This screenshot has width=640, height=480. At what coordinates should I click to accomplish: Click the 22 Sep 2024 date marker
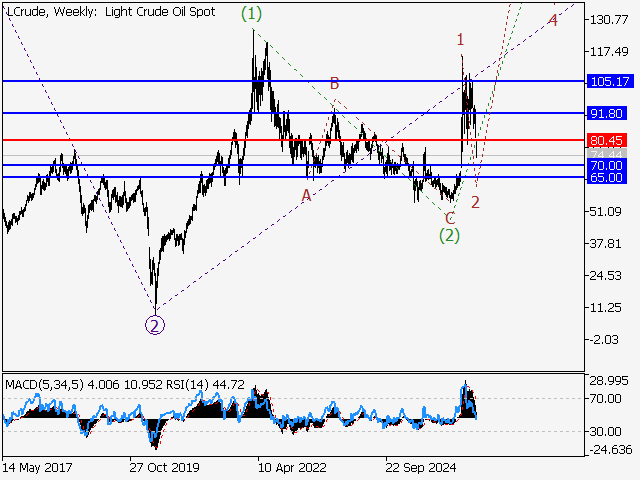(420, 467)
